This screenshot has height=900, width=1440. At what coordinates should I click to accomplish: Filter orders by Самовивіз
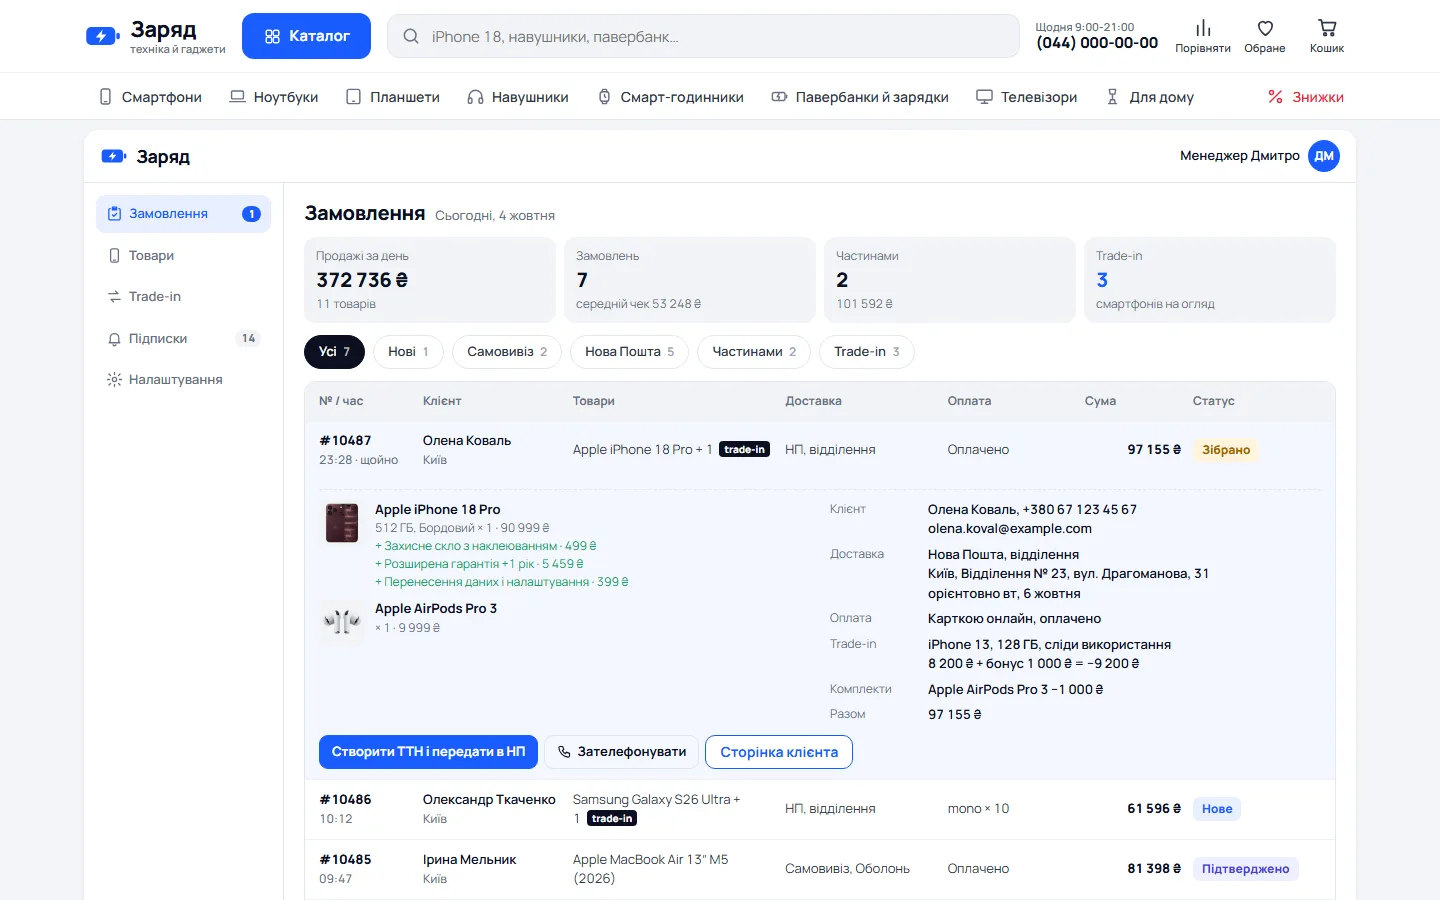tap(507, 352)
